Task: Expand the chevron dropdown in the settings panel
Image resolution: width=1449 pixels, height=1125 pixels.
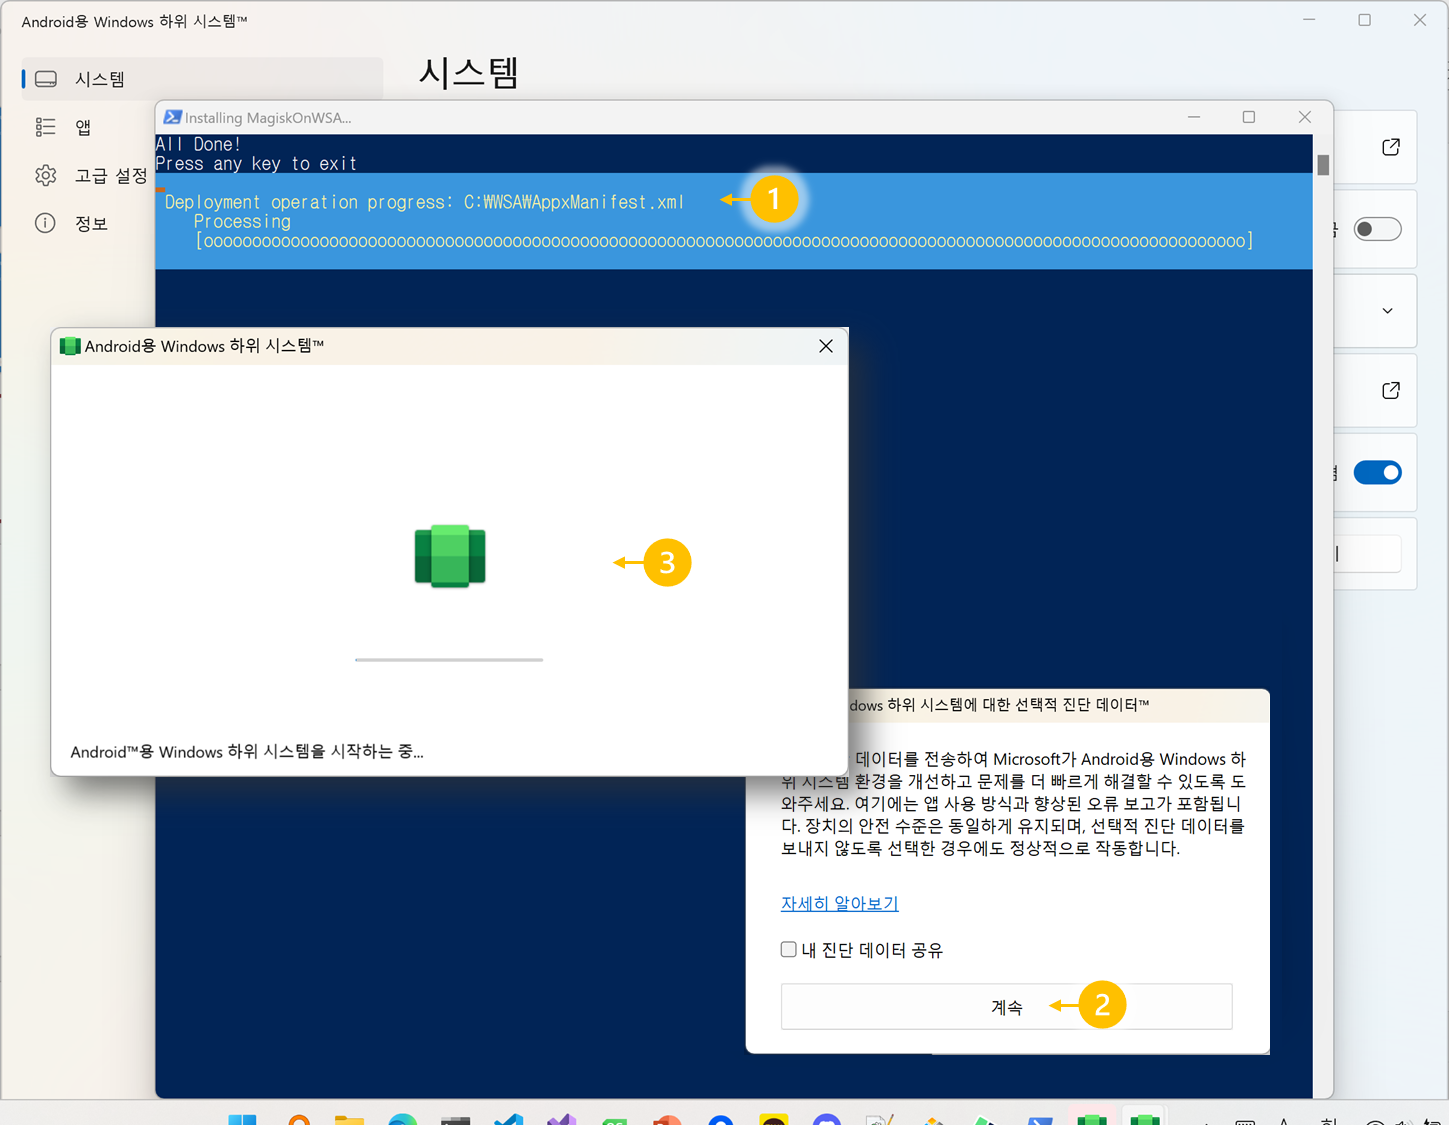Action: click(1388, 311)
